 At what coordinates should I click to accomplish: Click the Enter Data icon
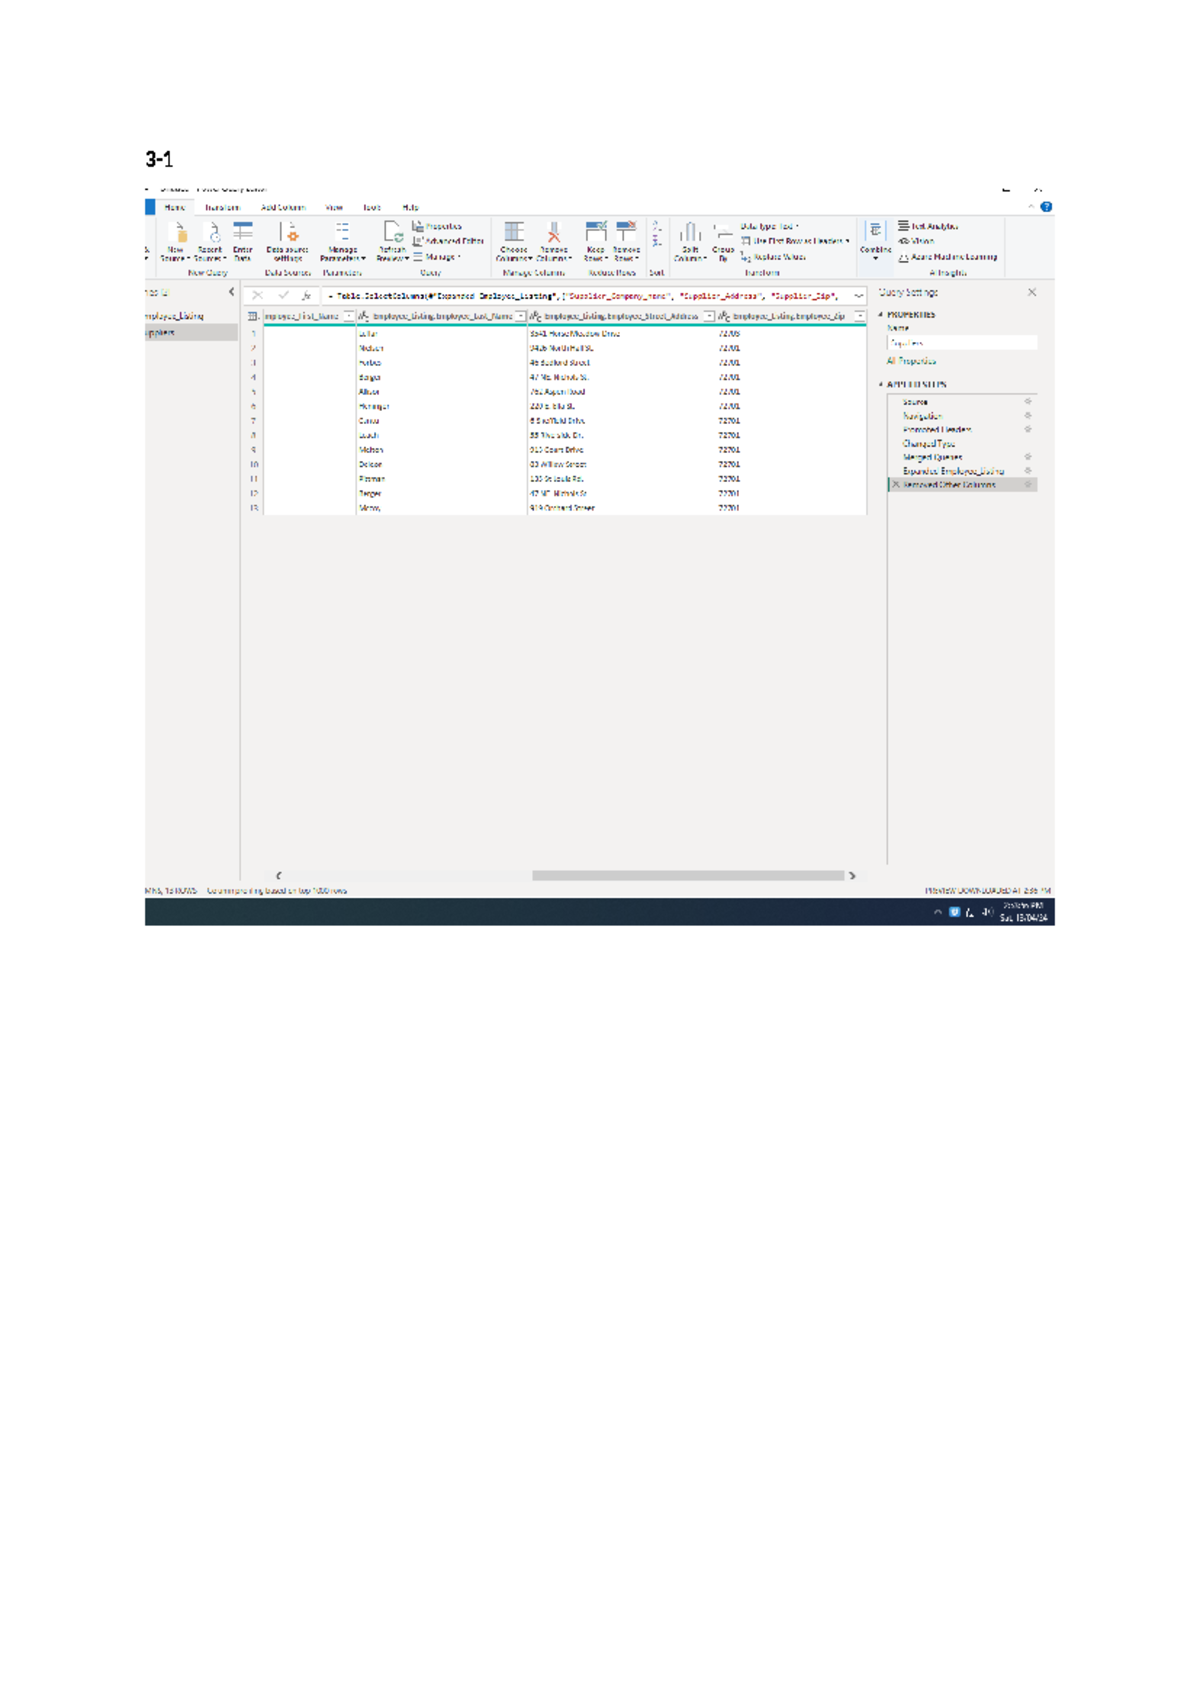(243, 237)
